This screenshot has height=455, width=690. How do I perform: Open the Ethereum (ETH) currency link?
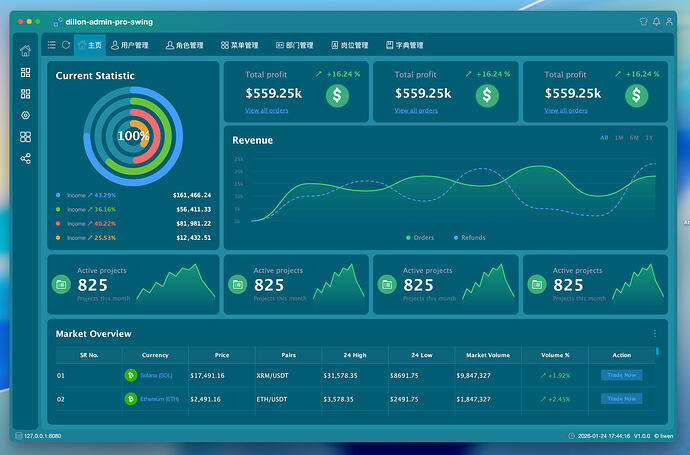point(159,399)
